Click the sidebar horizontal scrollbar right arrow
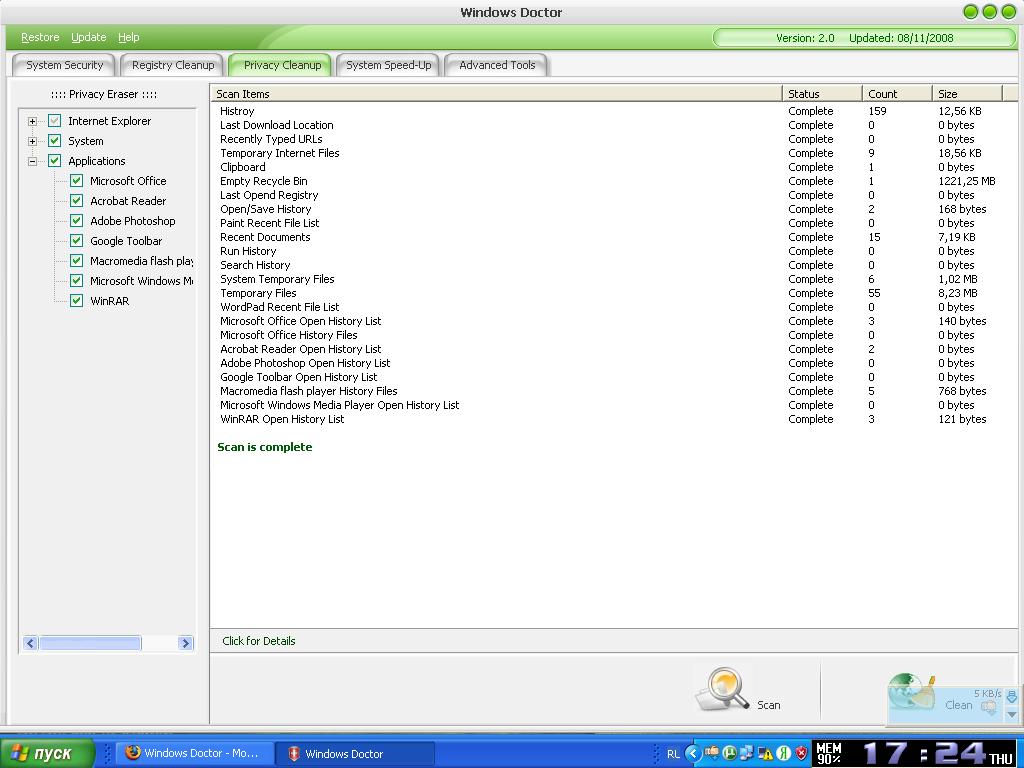The height and width of the screenshot is (768, 1024). (185, 643)
